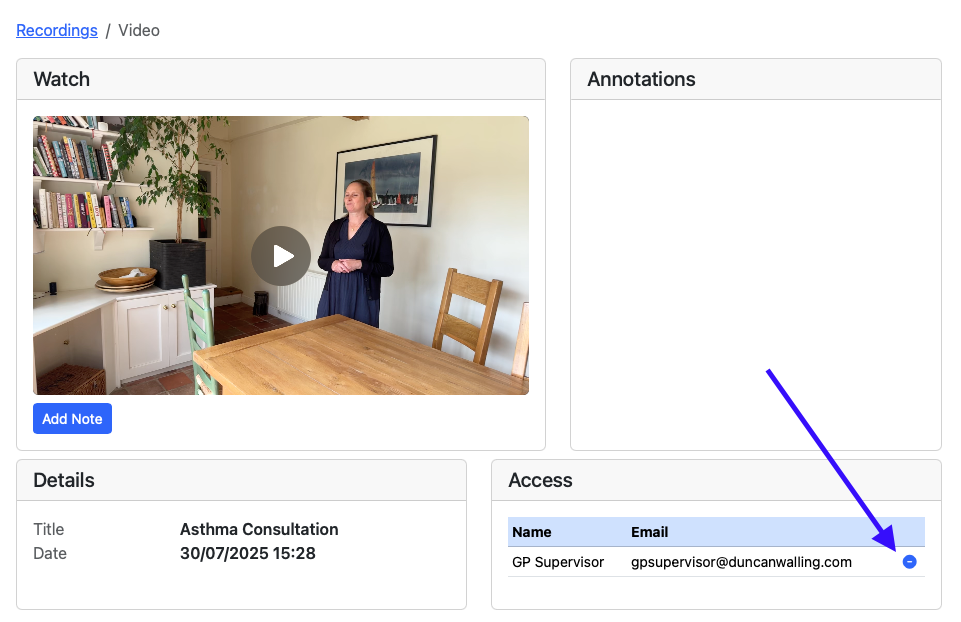Viewport: 961px width, 622px height.
Task: Click the 30/07/2025 15:28 date value
Action: click(x=248, y=553)
